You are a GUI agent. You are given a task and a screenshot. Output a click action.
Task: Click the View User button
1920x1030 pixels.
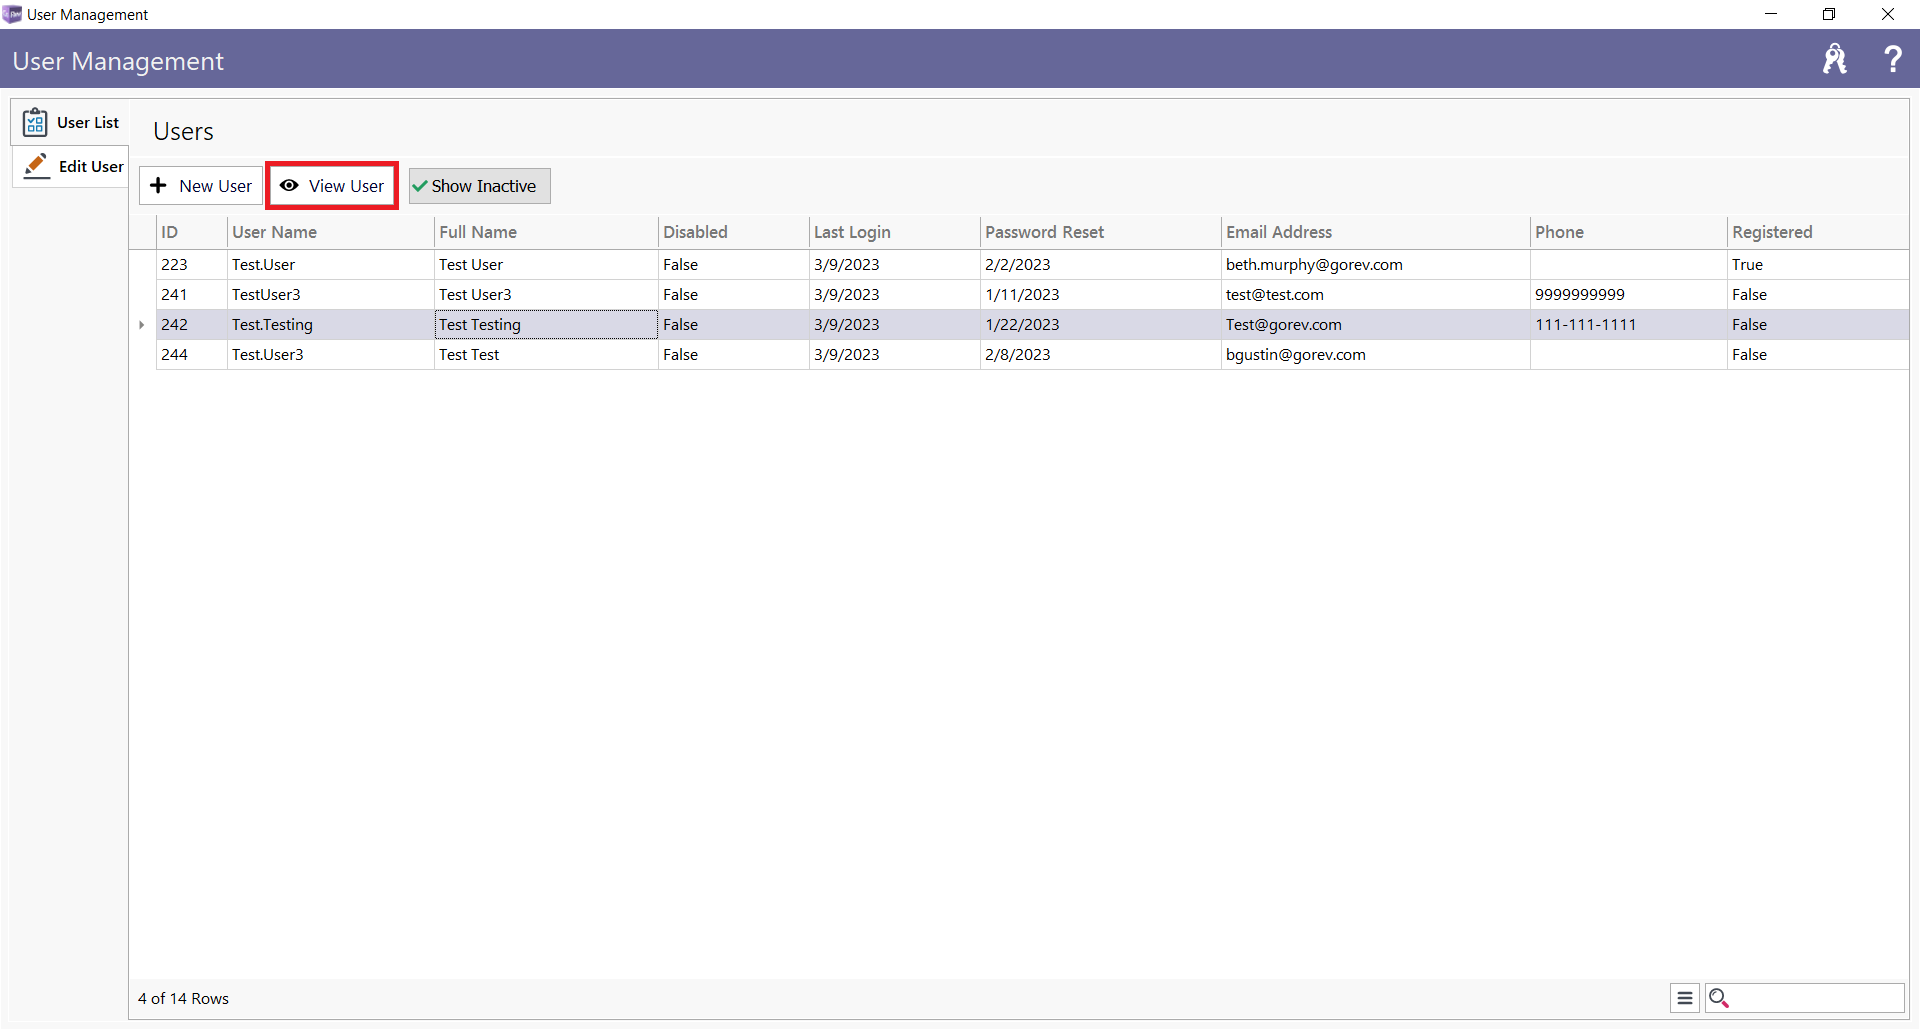332,186
